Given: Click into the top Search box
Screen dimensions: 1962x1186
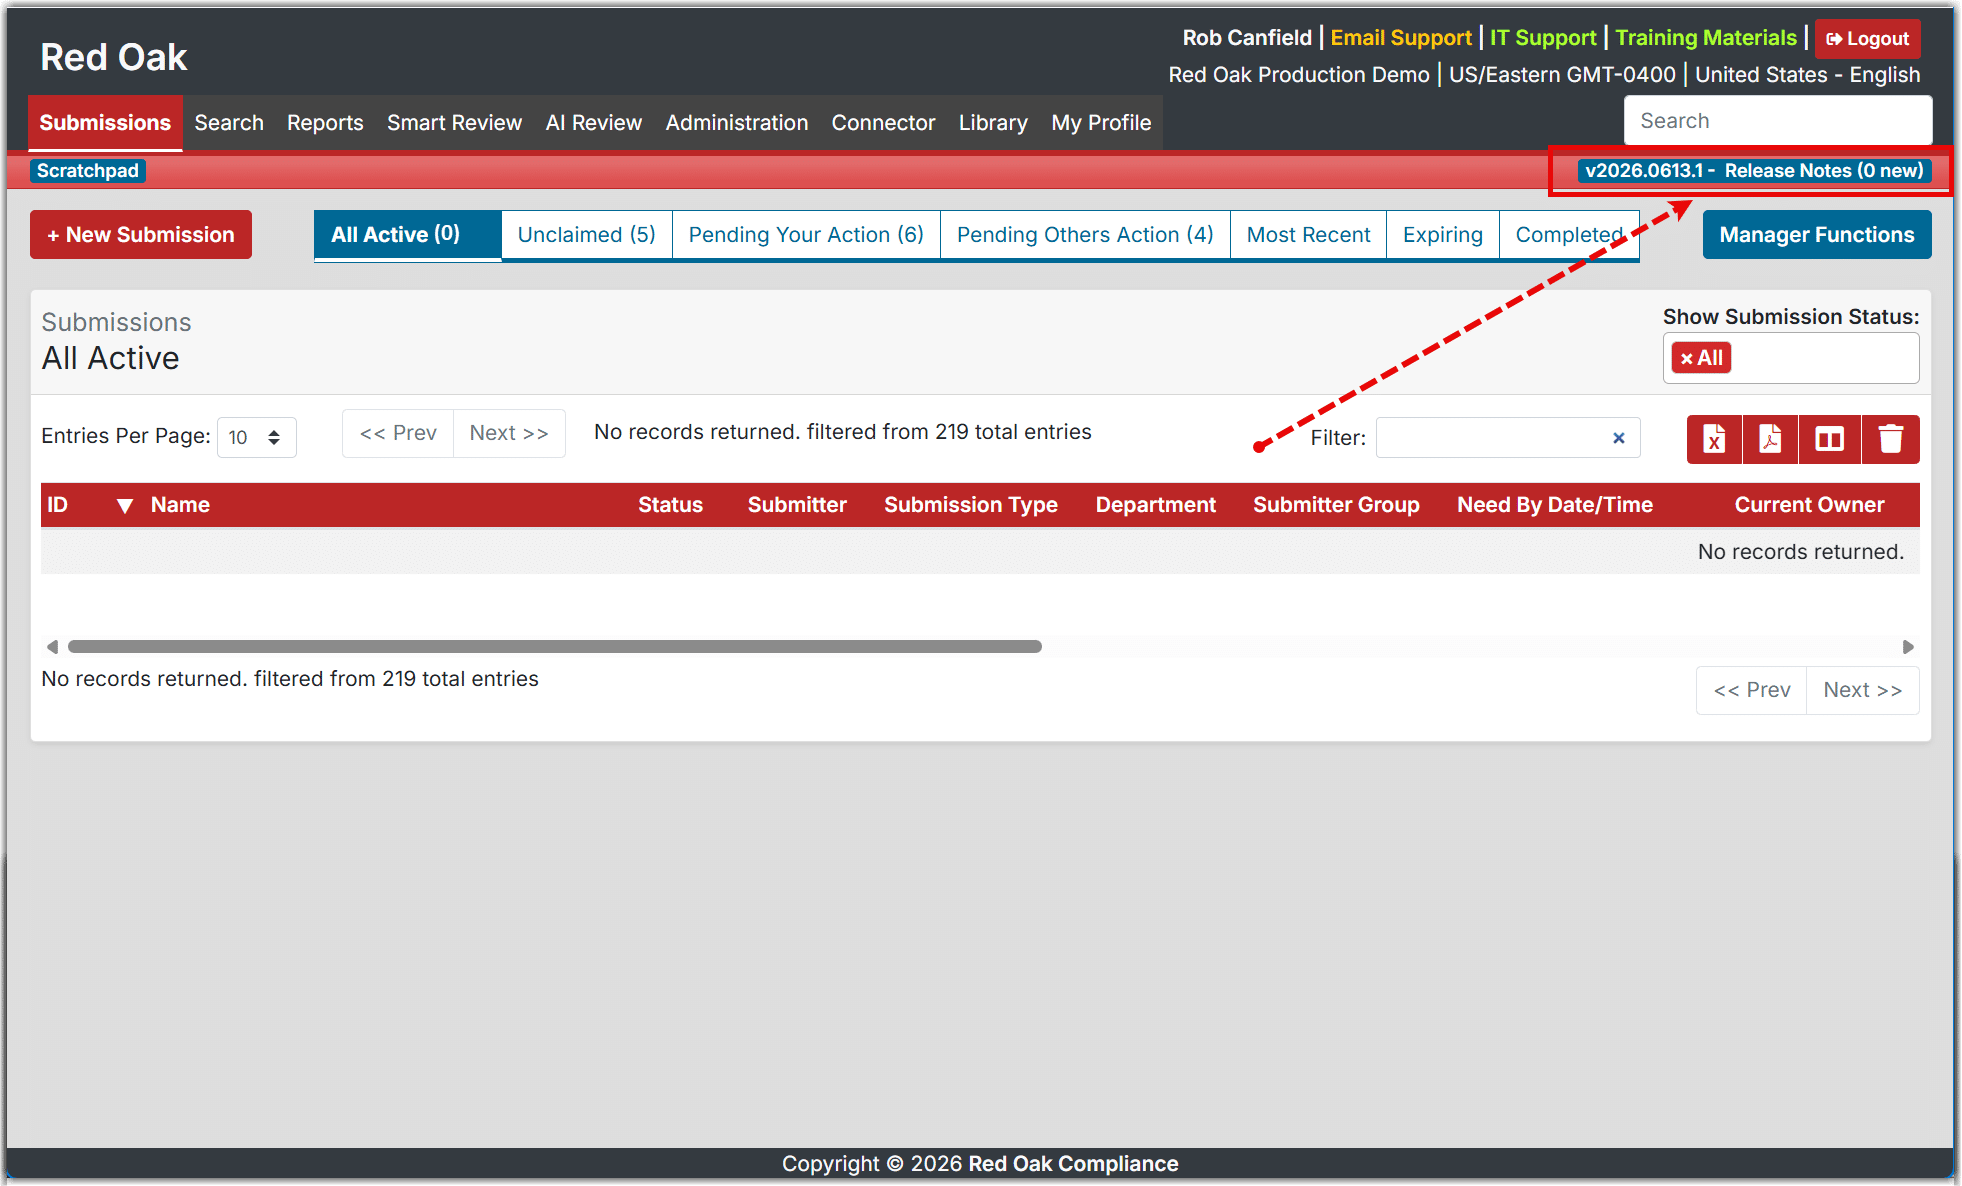Looking at the screenshot, I should (1777, 121).
